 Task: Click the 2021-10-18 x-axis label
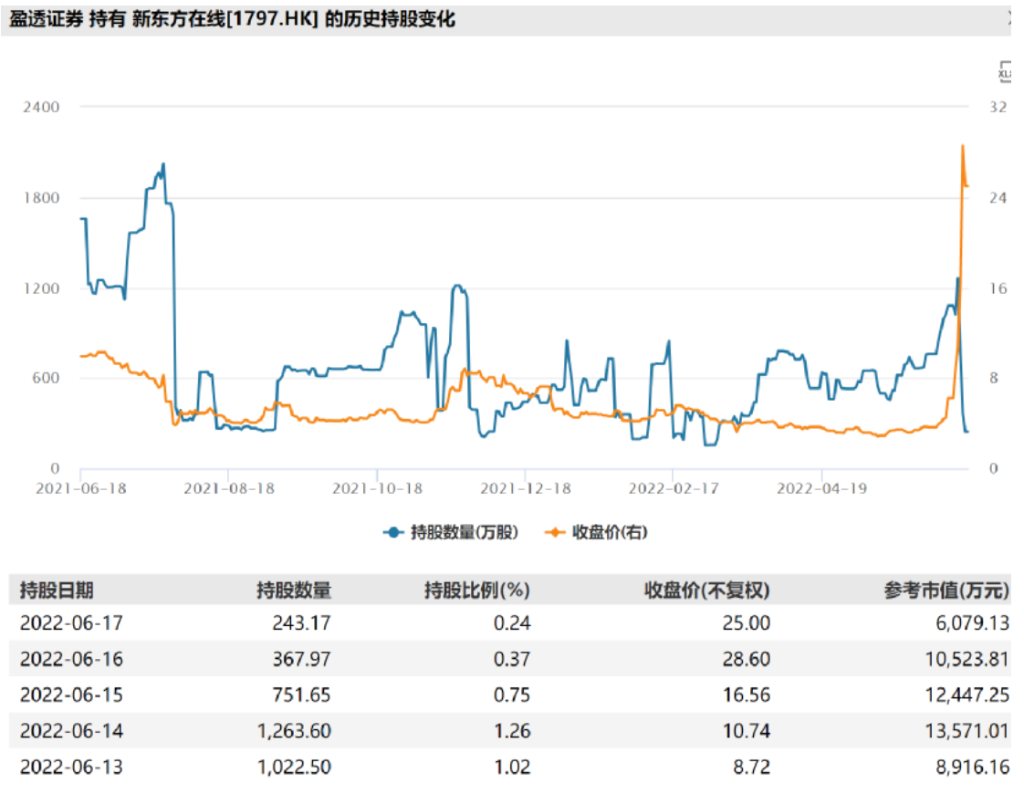click(x=377, y=489)
